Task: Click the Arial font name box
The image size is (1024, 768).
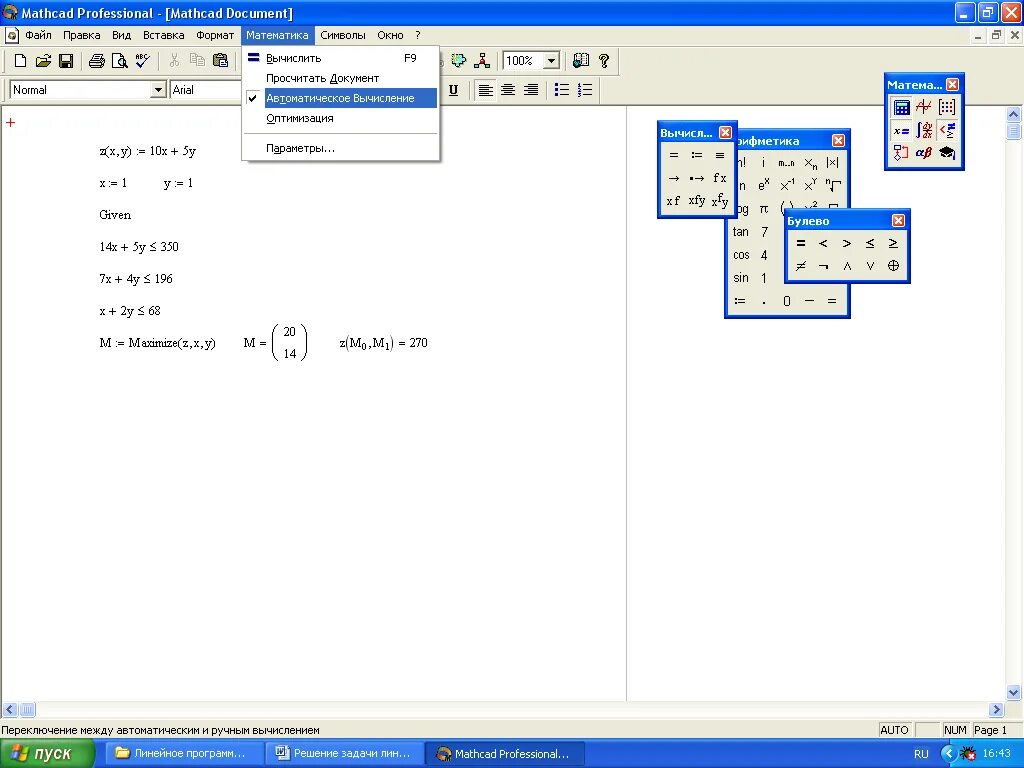Action: pos(206,90)
